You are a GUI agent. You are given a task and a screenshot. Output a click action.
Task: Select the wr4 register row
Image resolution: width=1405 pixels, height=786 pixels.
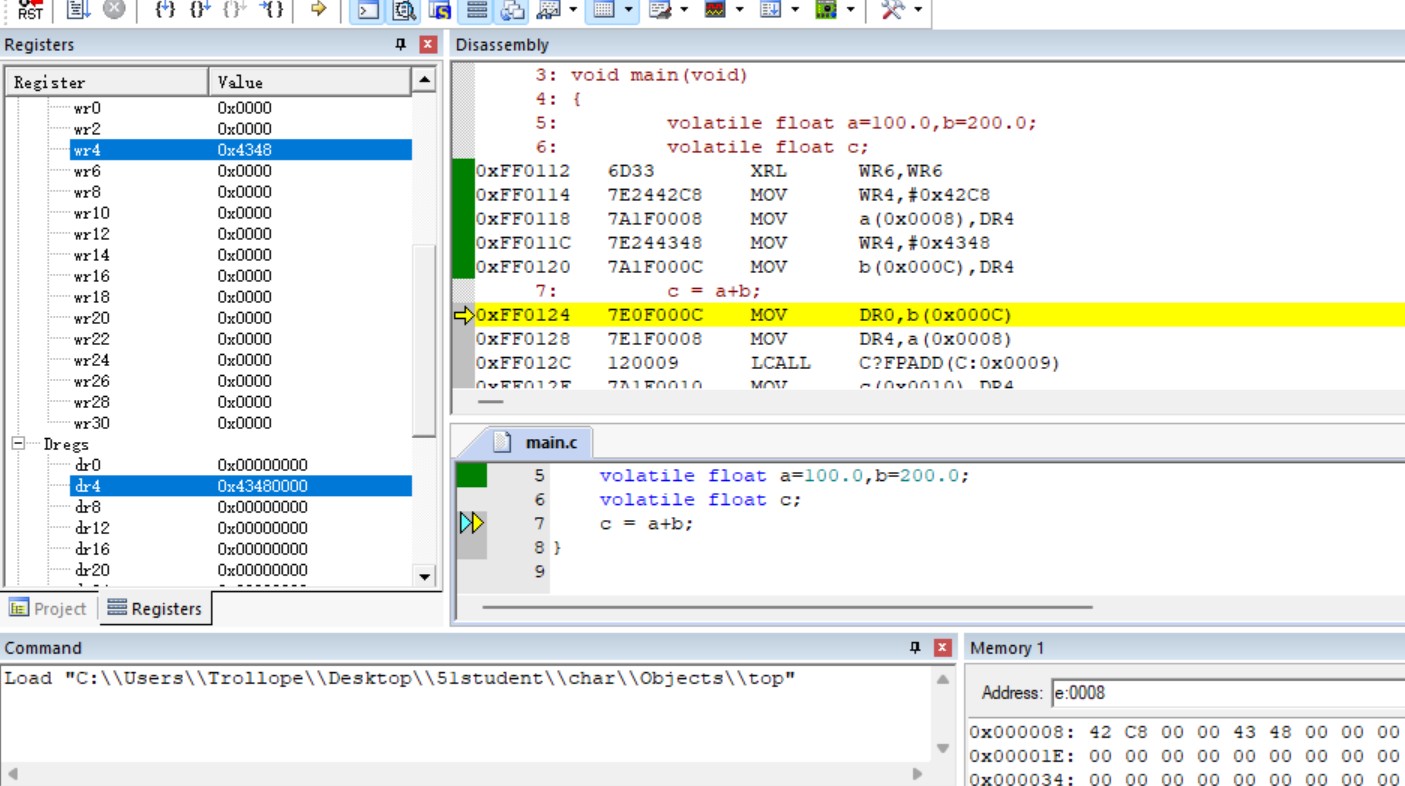[241, 150]
